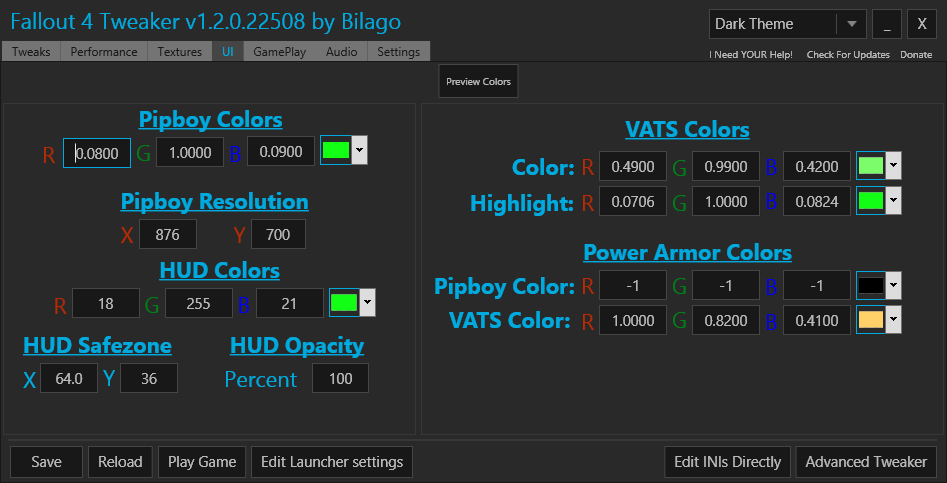Image resolution: width=947 pixels, height=483 pixels.
Task: Click the Pipboy Colors heading
Action: 210,120
